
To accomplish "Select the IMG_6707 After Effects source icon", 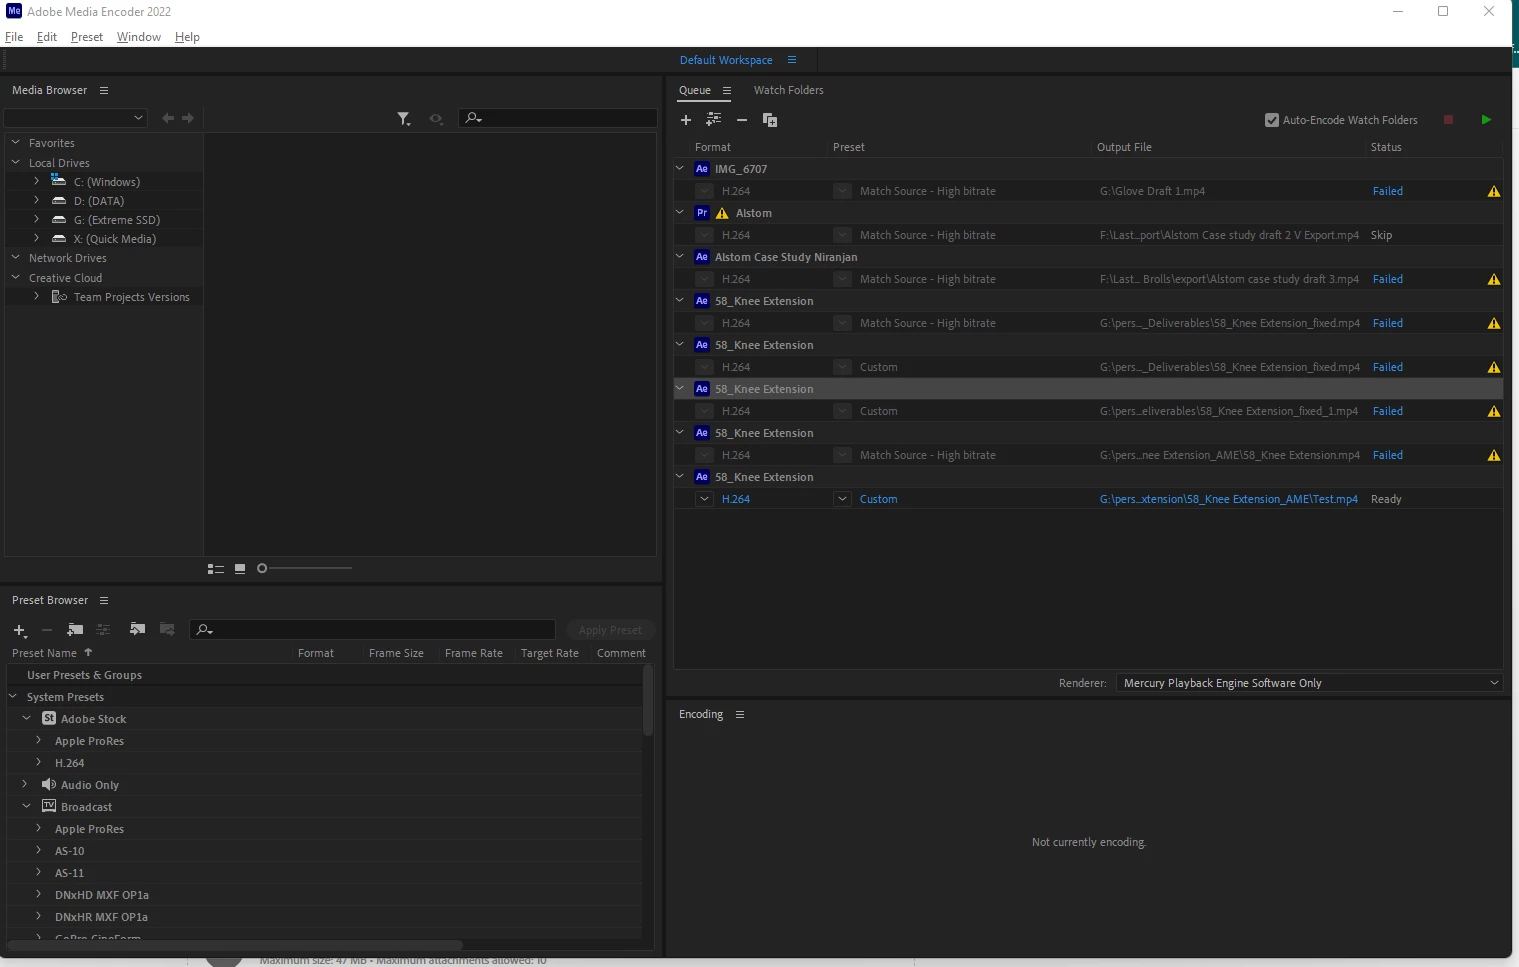I will tap(702, 169).
